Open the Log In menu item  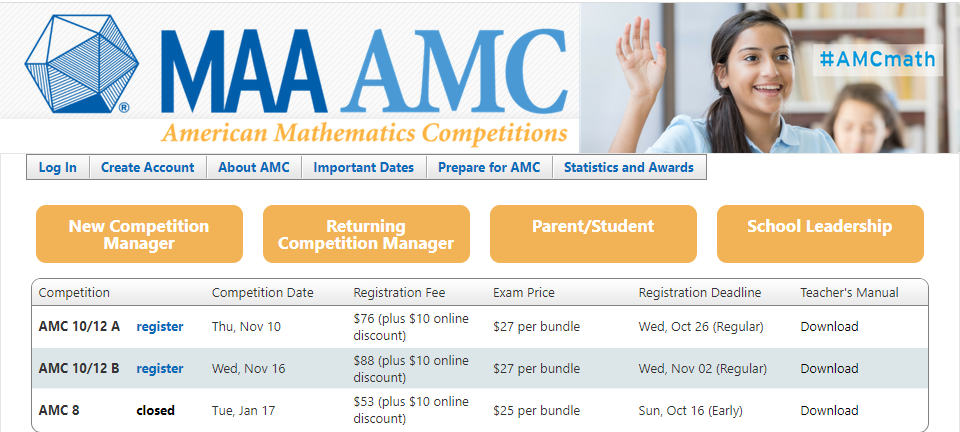[x=58, y=167]
